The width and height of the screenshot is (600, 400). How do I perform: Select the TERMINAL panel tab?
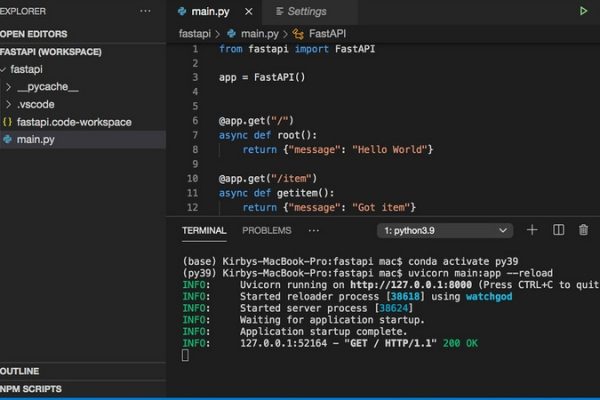tap(204, 230)
